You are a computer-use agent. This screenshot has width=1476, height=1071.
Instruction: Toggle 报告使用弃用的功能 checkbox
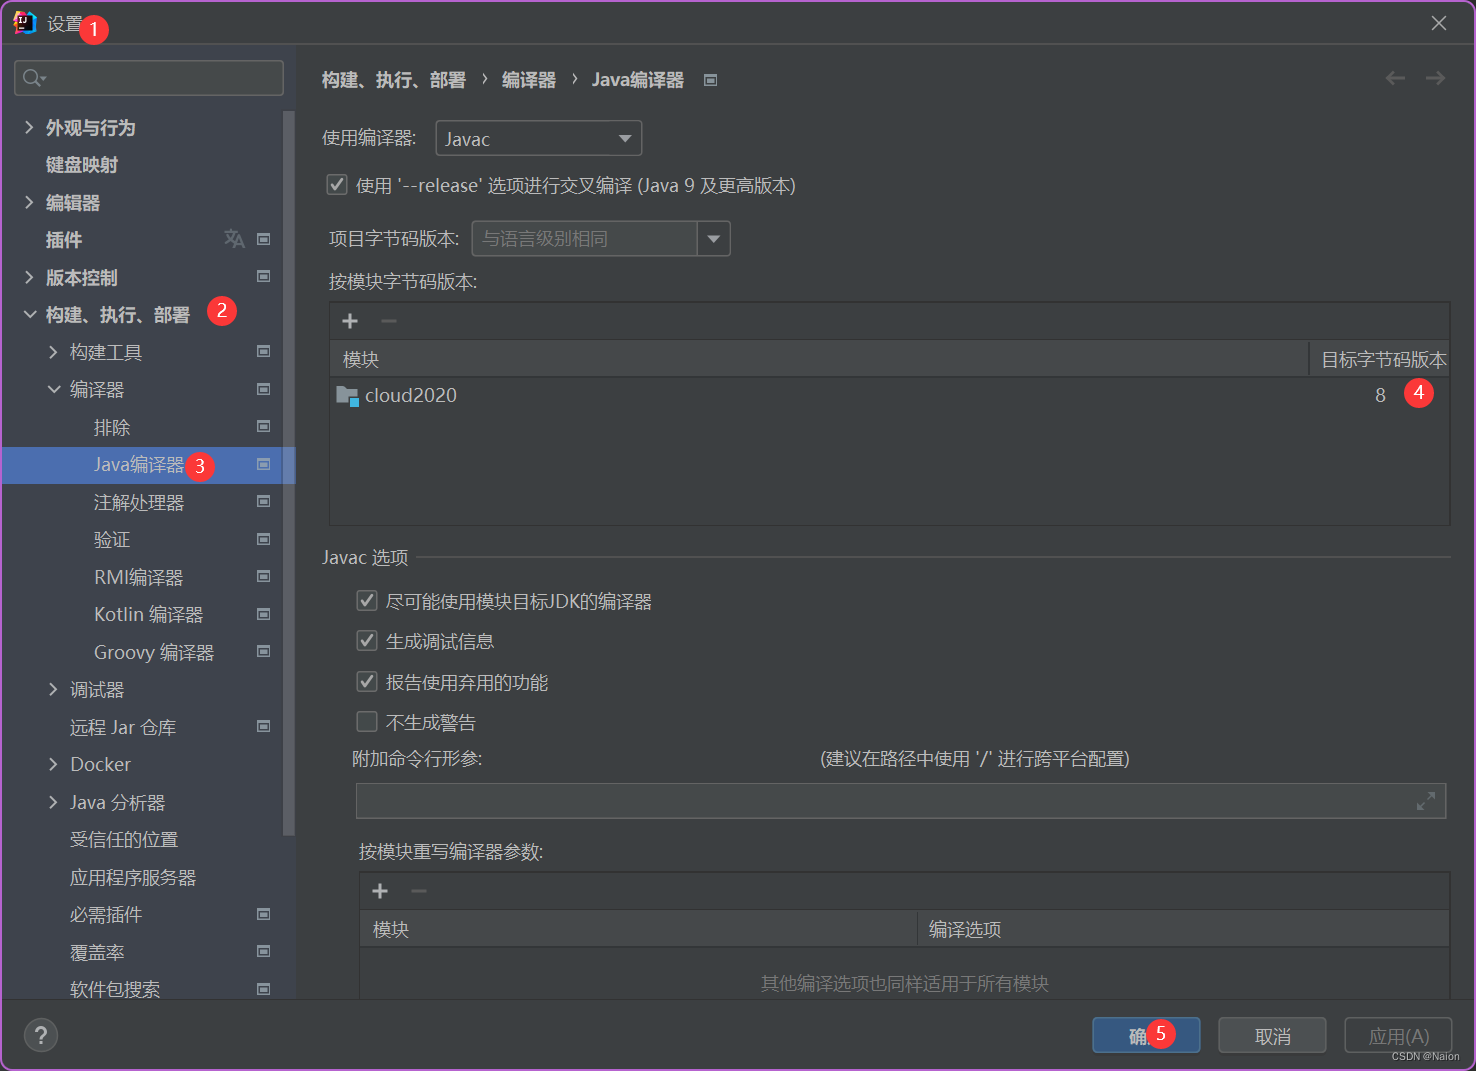click(367, 682)
